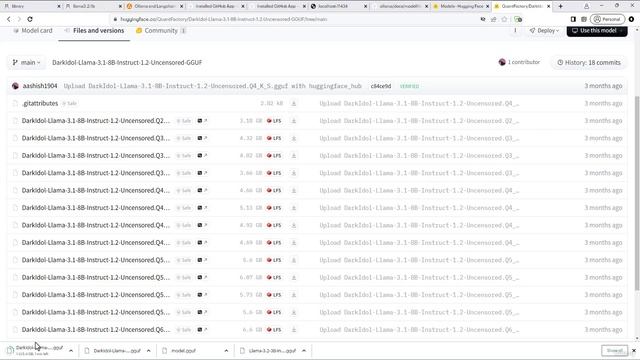Screen dimensions: 640x360
Task: Open the Community tab
Action: [161, 31]
